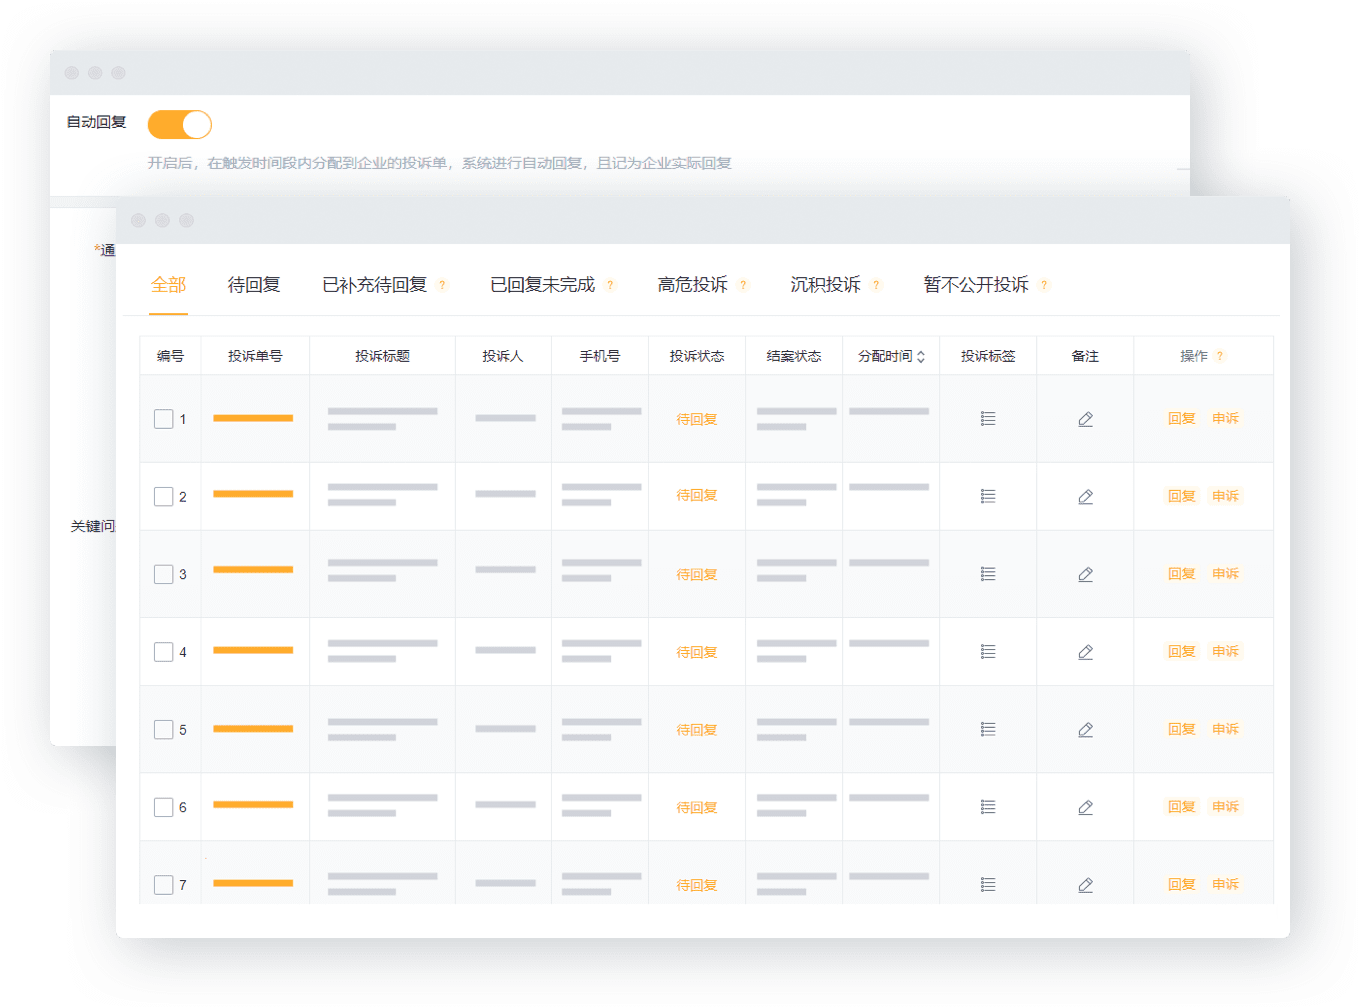Click the 结案状态 column header
Image resolution: width=1360 pixels, height=1008 pixels.
pos(794,356)
